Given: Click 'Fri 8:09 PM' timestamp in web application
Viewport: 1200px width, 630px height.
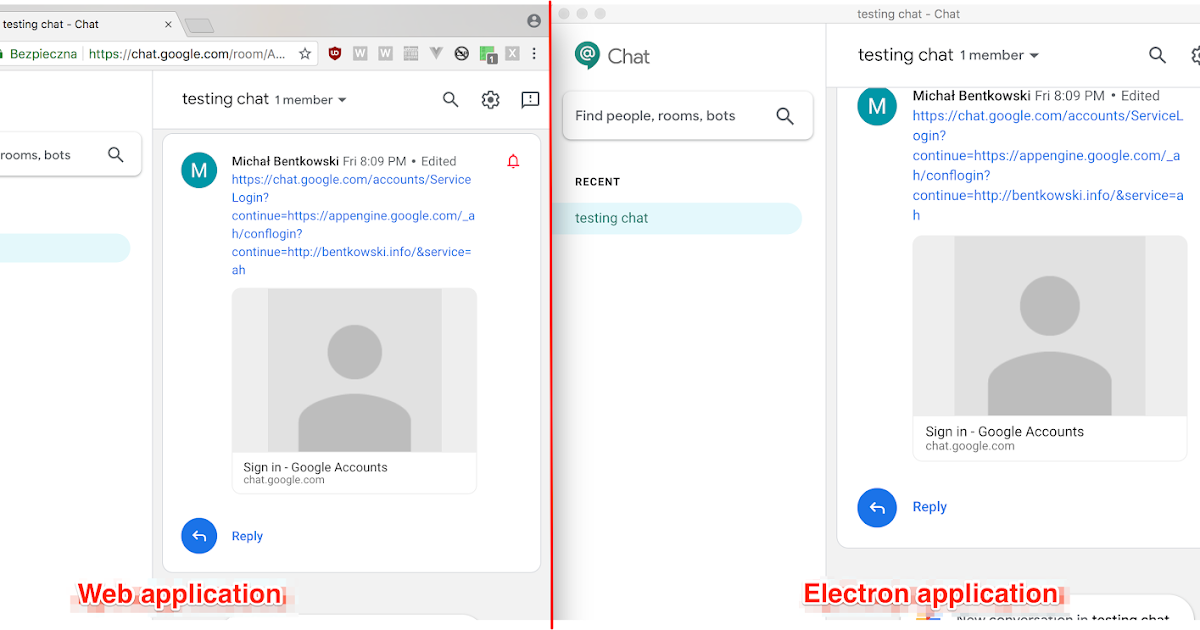Looking at the screenshot, I should point(375,161).
